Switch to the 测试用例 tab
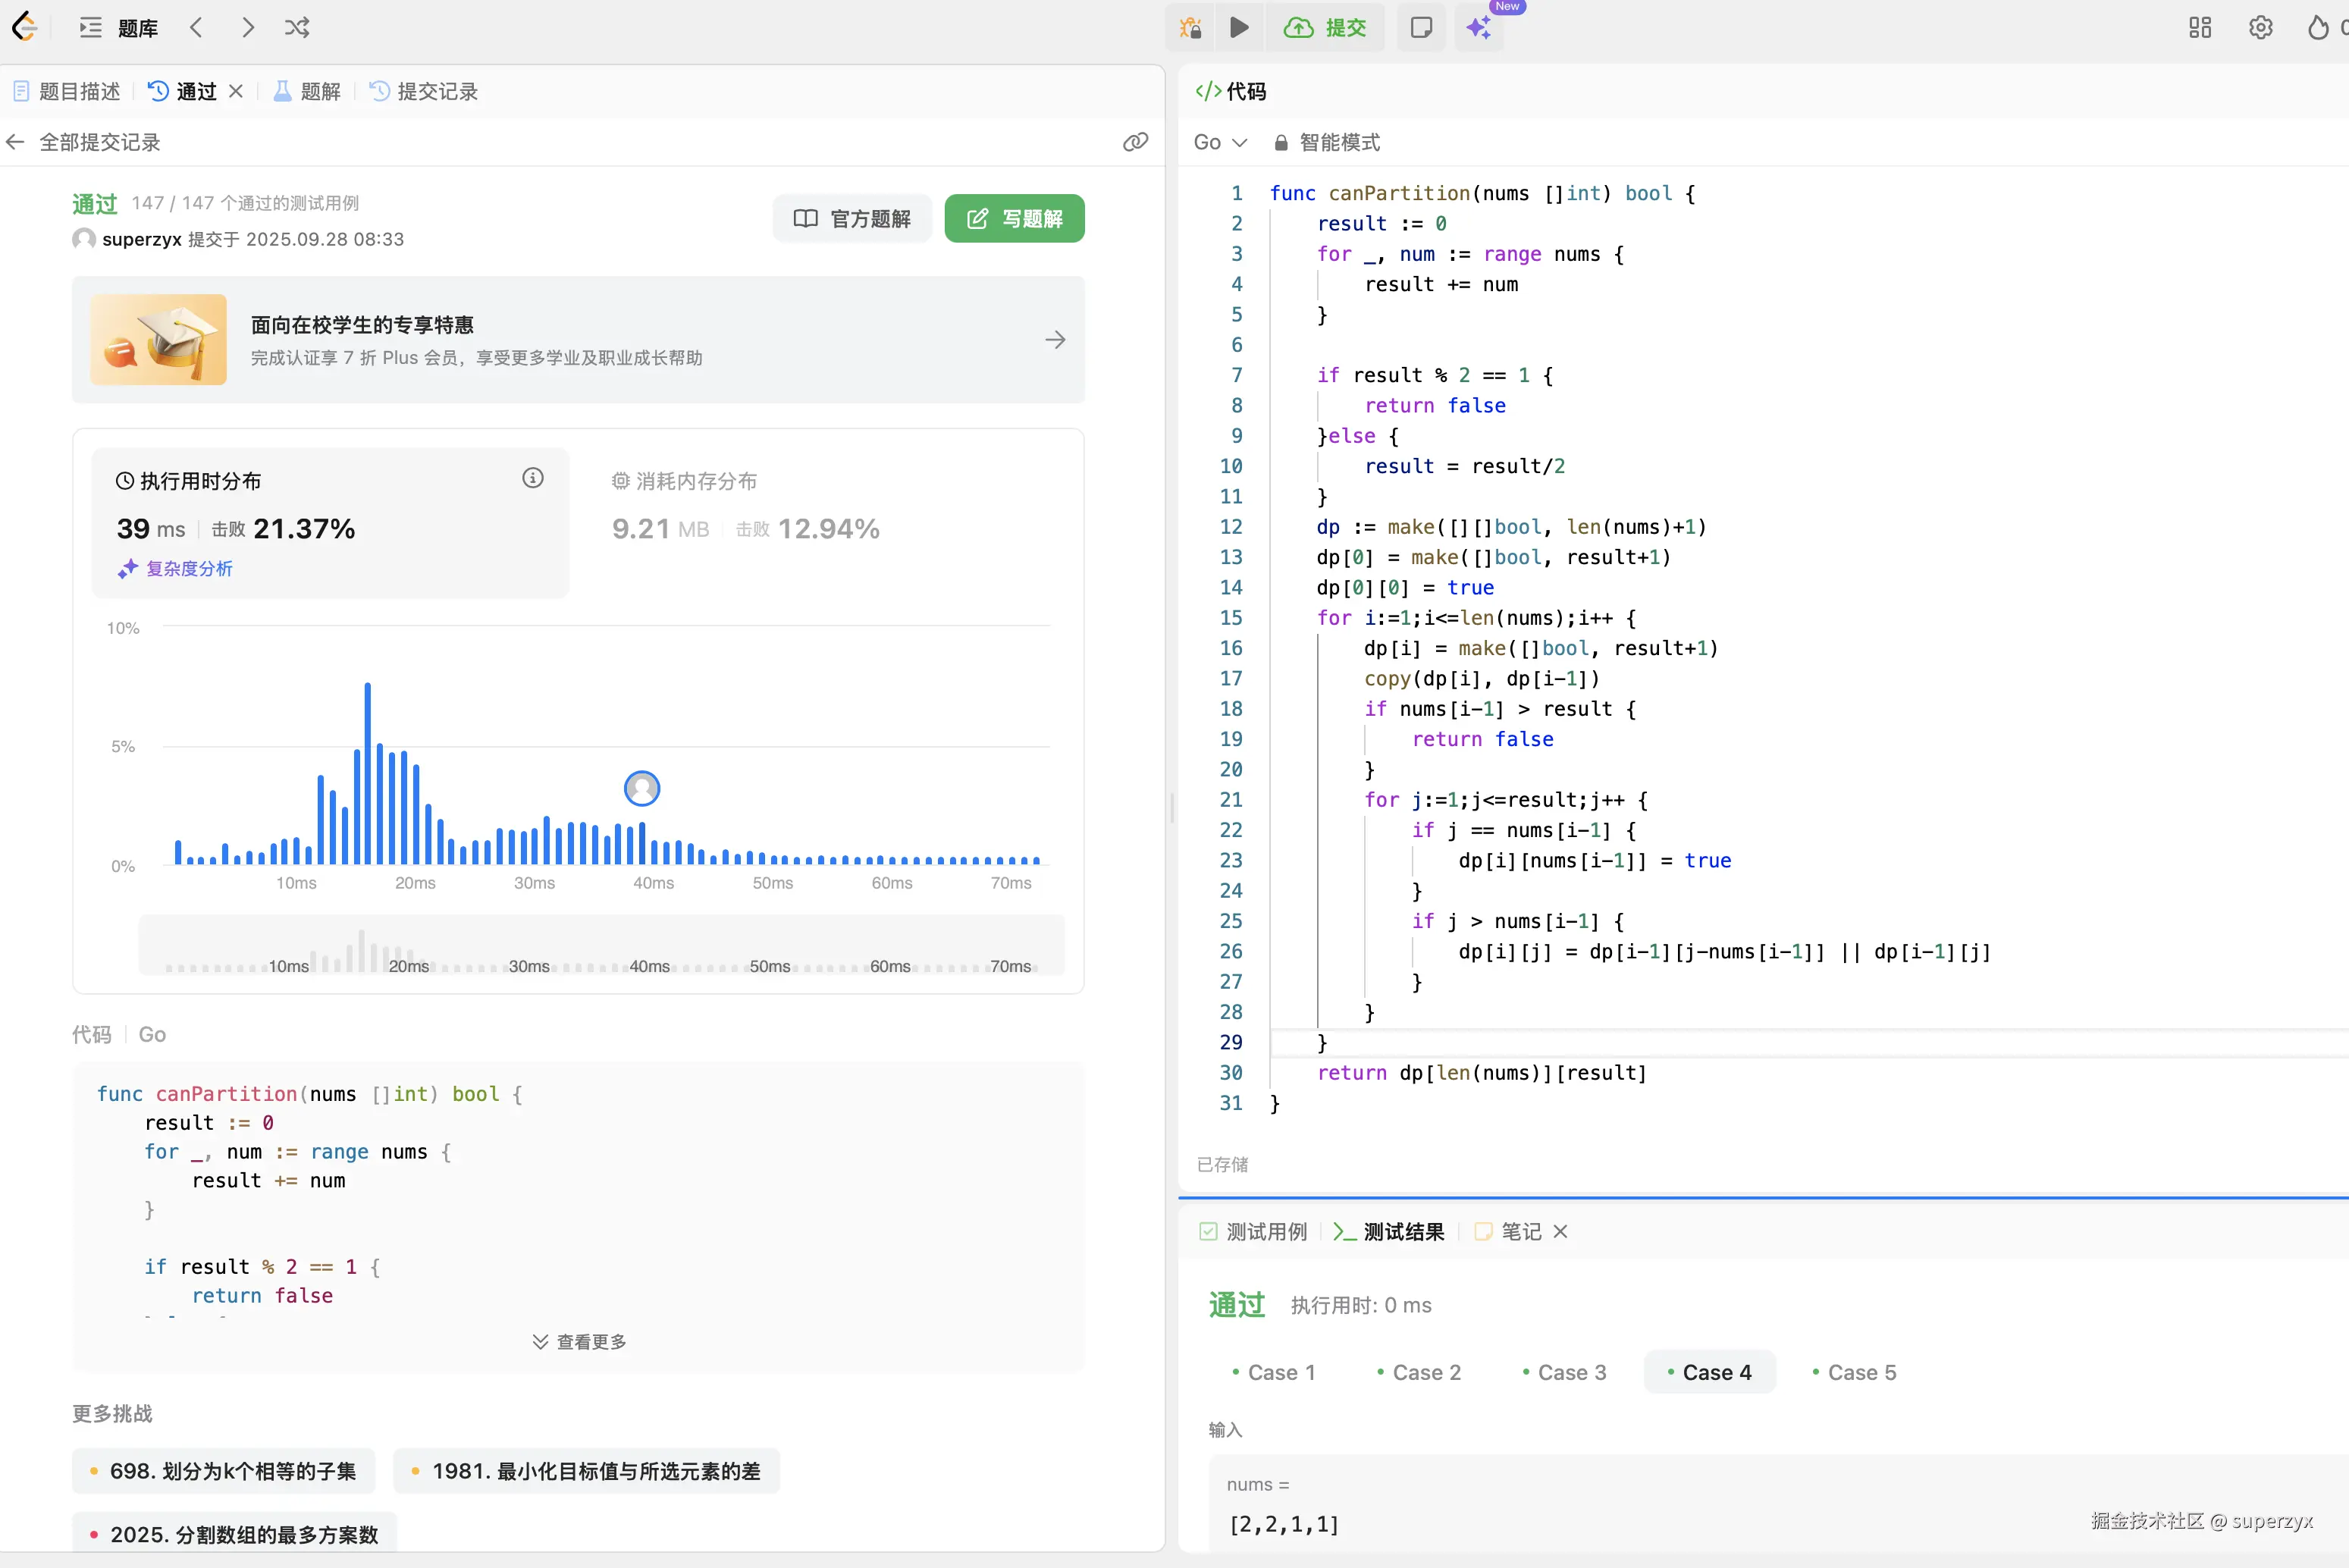Image resolution: width=2349 pixels, height=1568 pixels. click(x=1253, y=1232)
